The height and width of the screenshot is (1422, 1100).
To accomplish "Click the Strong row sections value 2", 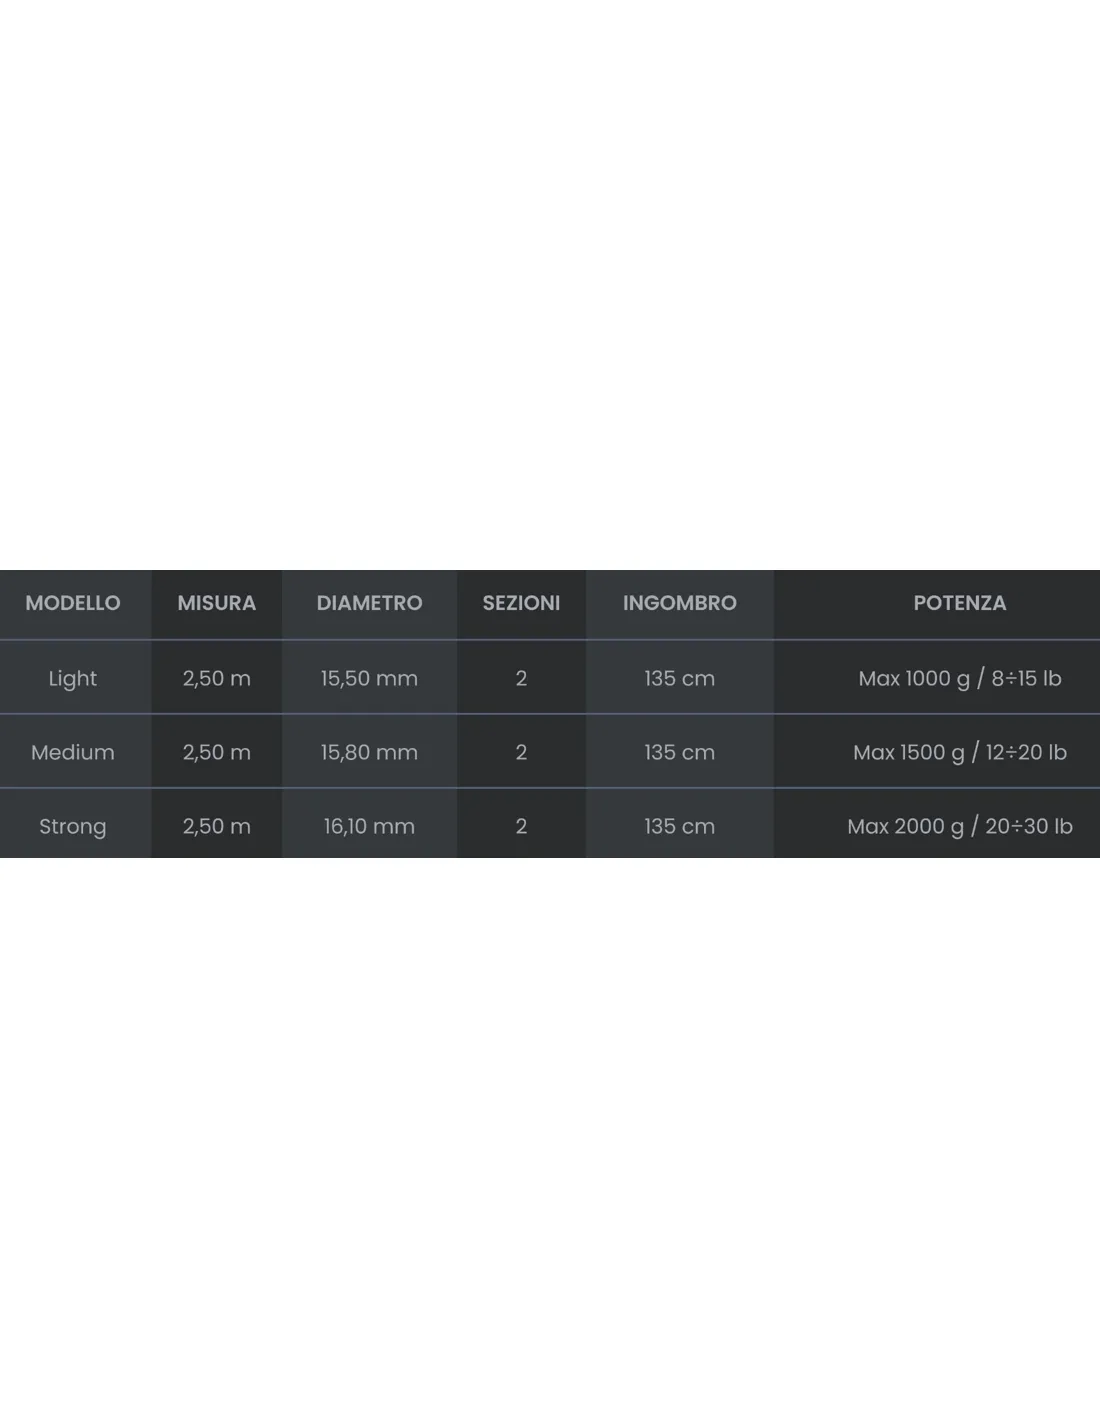I will (521, 827).
